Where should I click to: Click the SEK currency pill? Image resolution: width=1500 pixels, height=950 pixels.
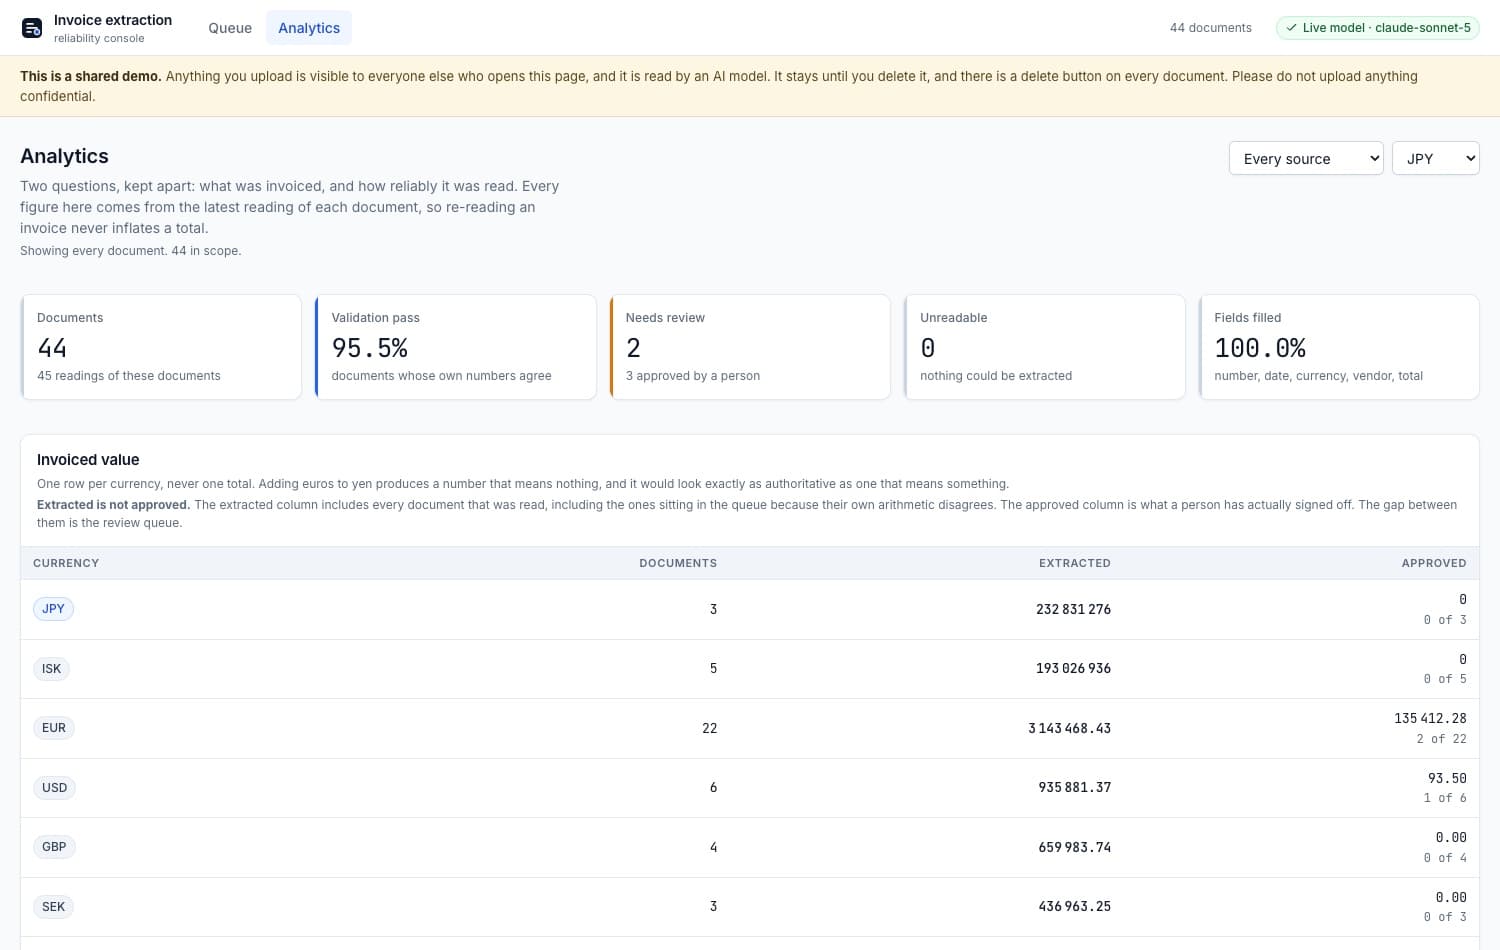tap(53, 906)
